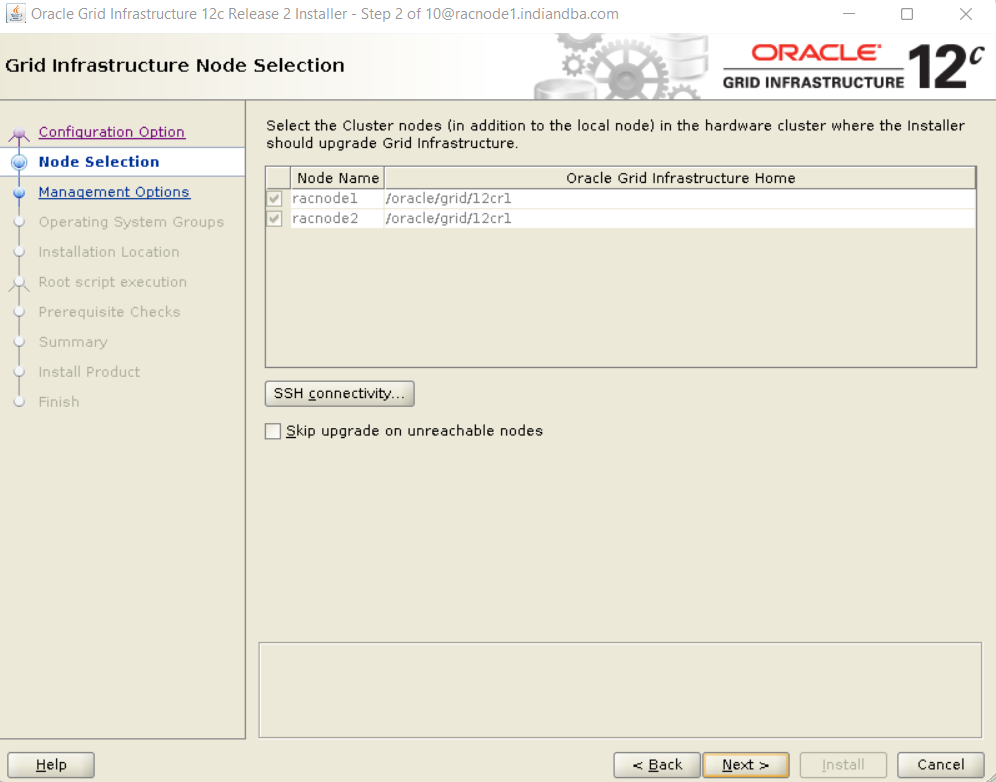Viewport: 996px width, 782px height.
Task: Click the Configuration Option step marker icon
Action: [x=19, y=133]
